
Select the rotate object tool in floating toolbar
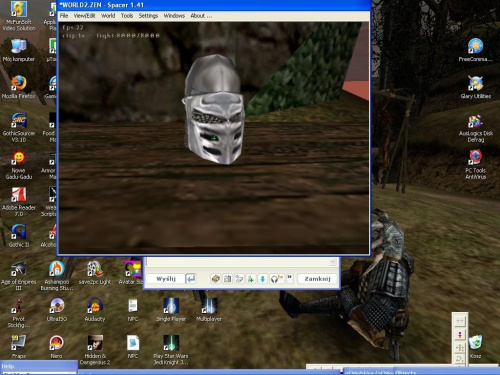(460, 359)
